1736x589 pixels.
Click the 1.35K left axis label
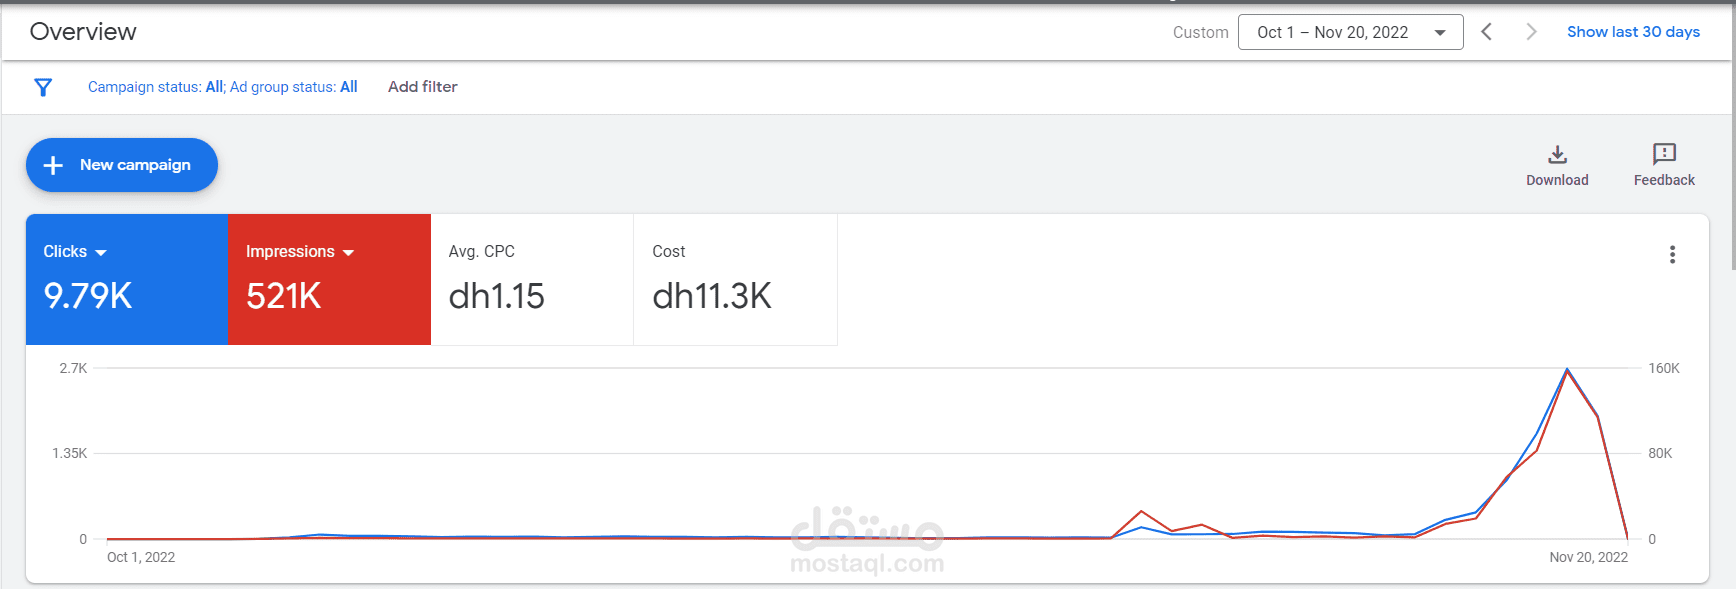[x=70, y=453]
